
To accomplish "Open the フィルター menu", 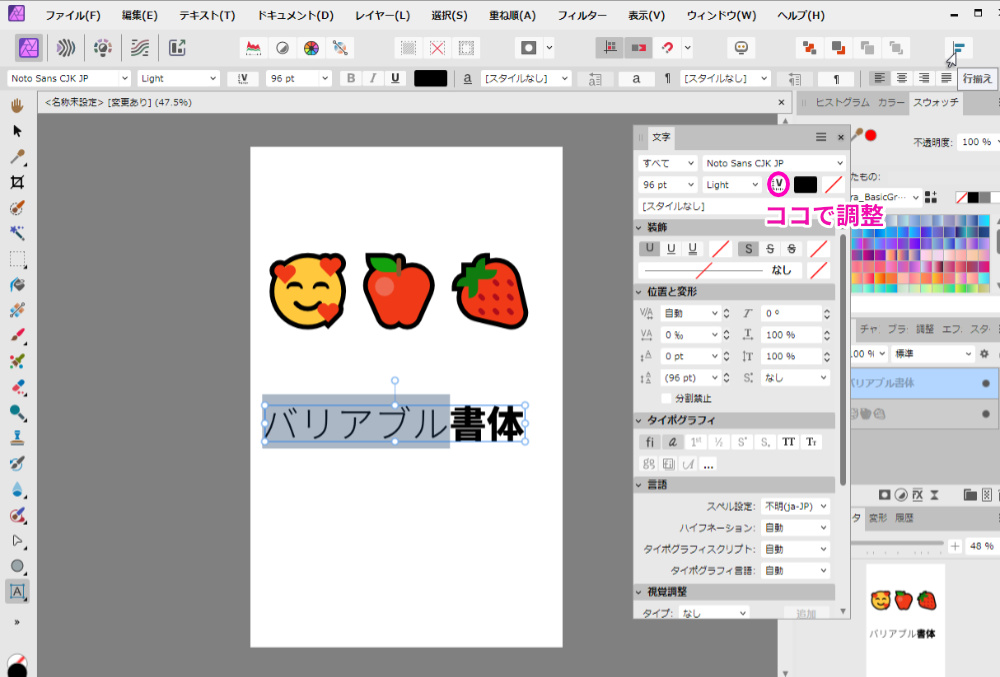I will [581, 16].
